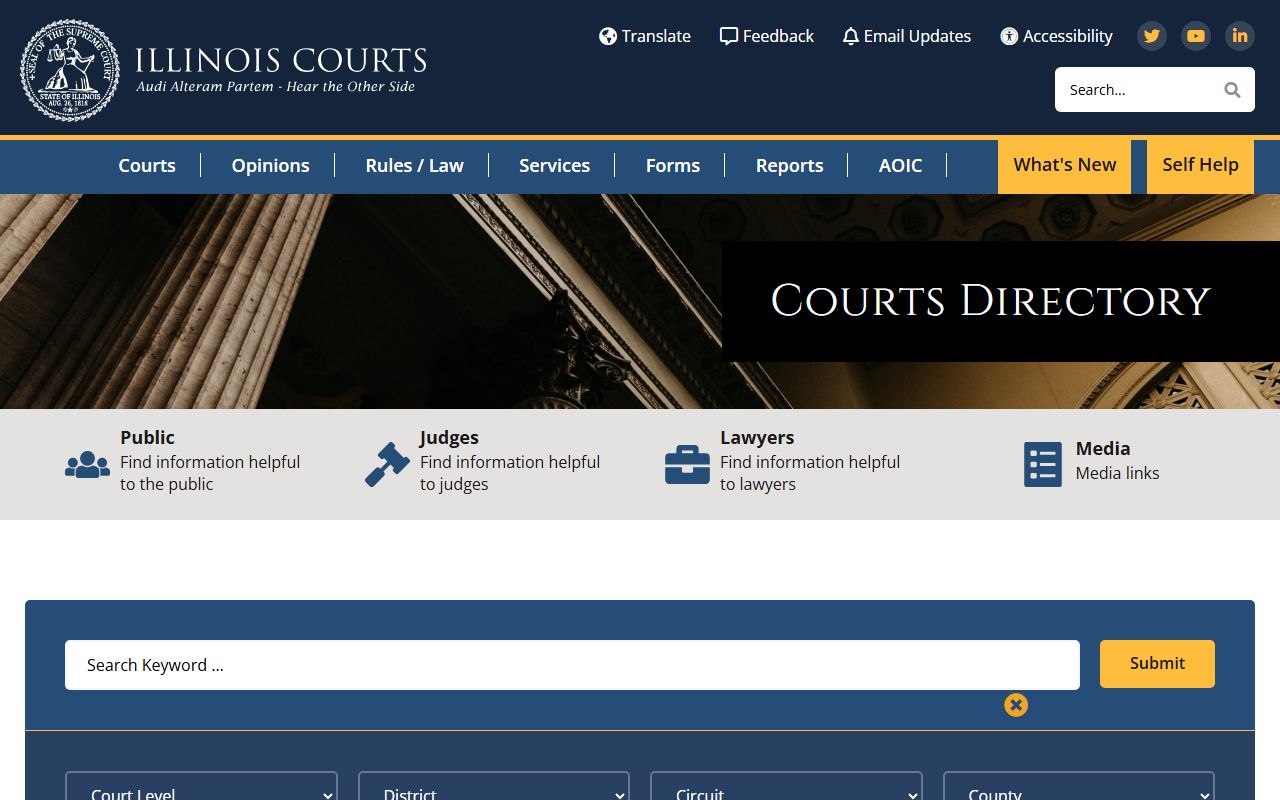Open the YouTube social icon

point(1196,36)
